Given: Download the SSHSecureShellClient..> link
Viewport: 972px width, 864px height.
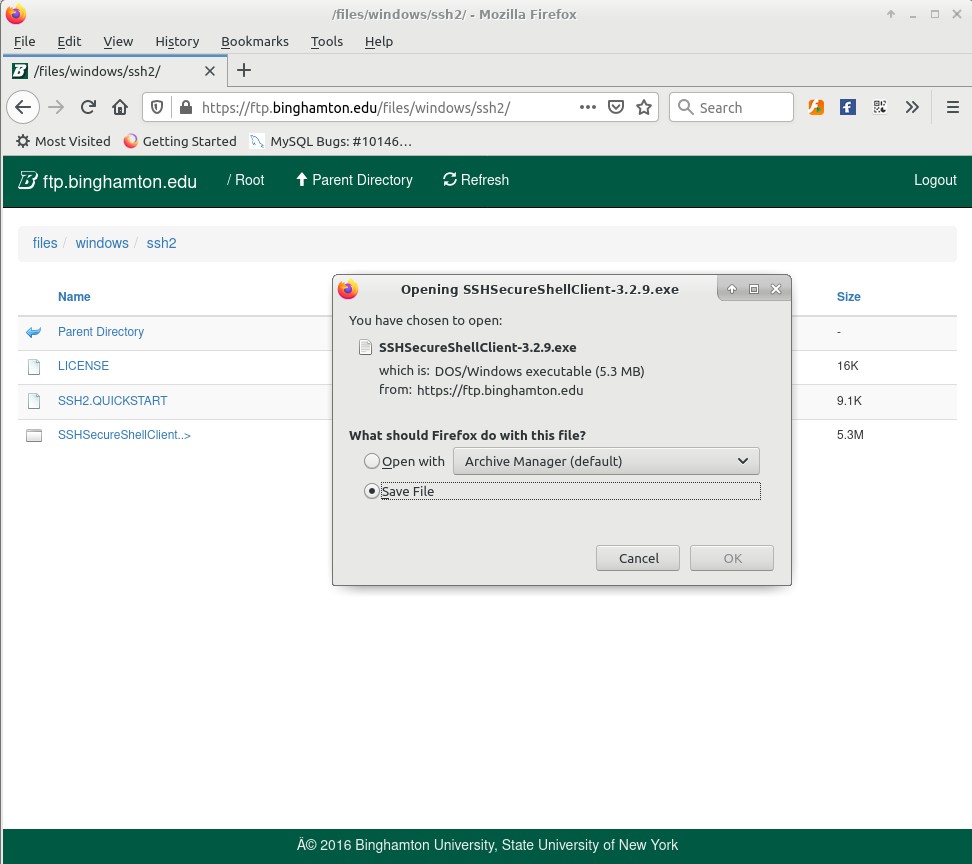Looking at the screenshot, I should [x=124, y=435].
